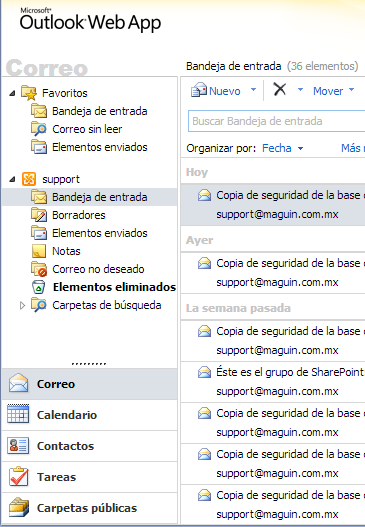Viewport: 365px width, 527px height.
Task: Click the Elementos eliminados recycle bin icon
Action: 38,287
